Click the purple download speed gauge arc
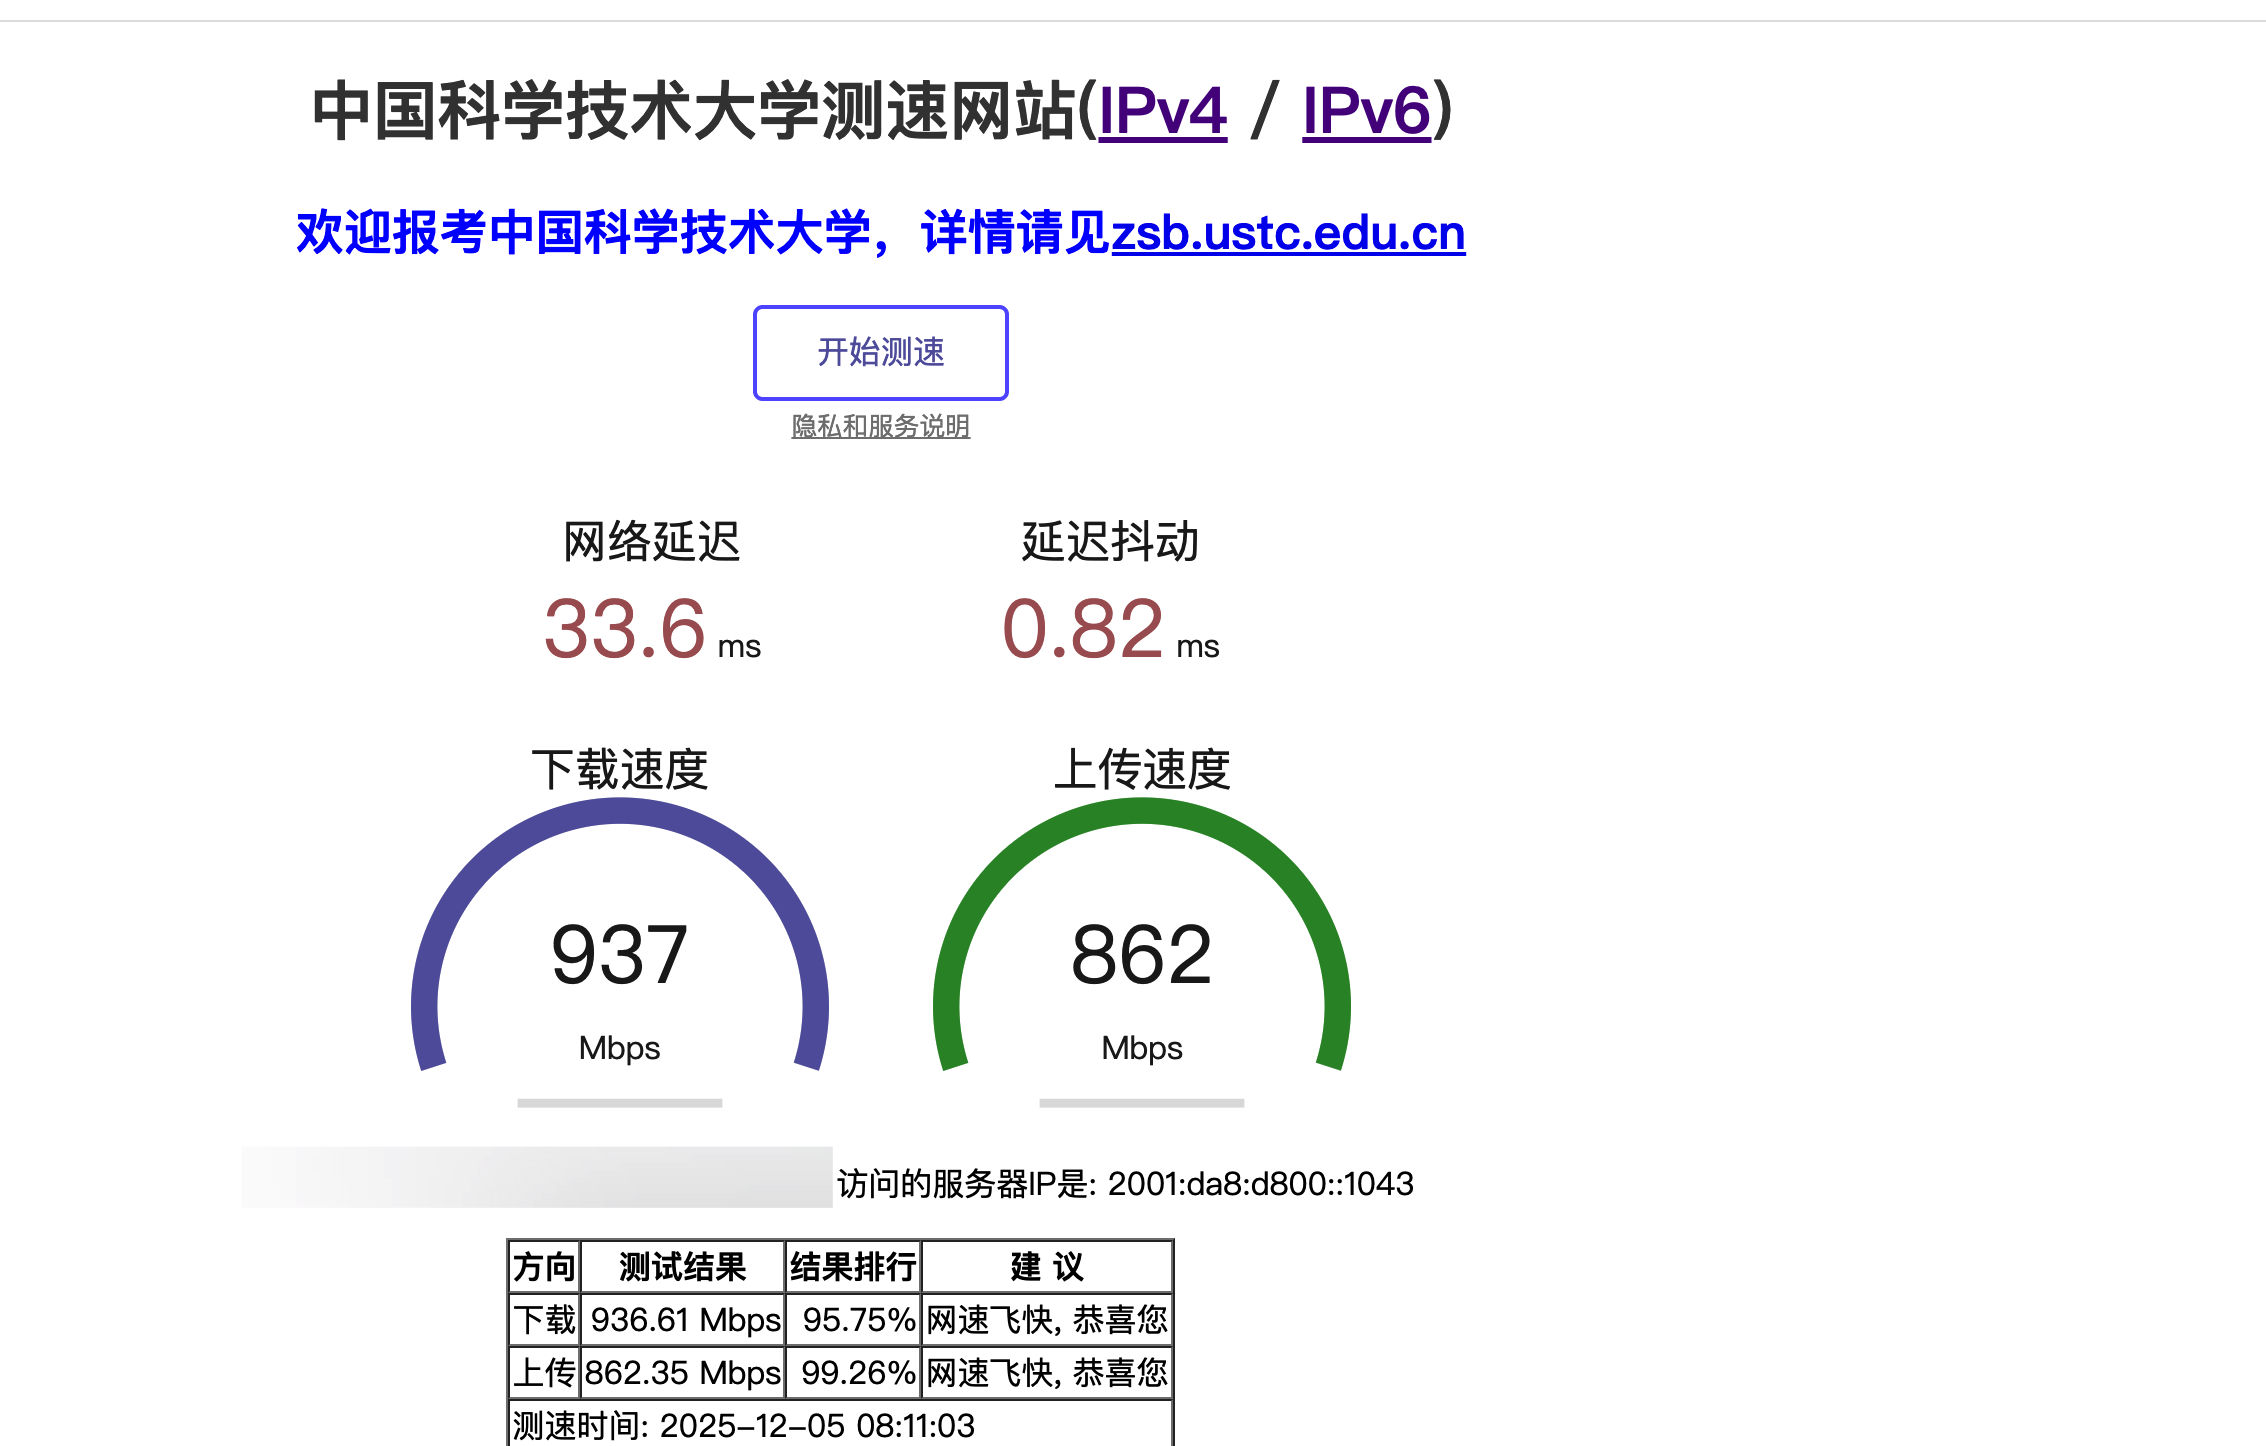The height and width of the screenshot is (1446, 2266). point(620,812)
